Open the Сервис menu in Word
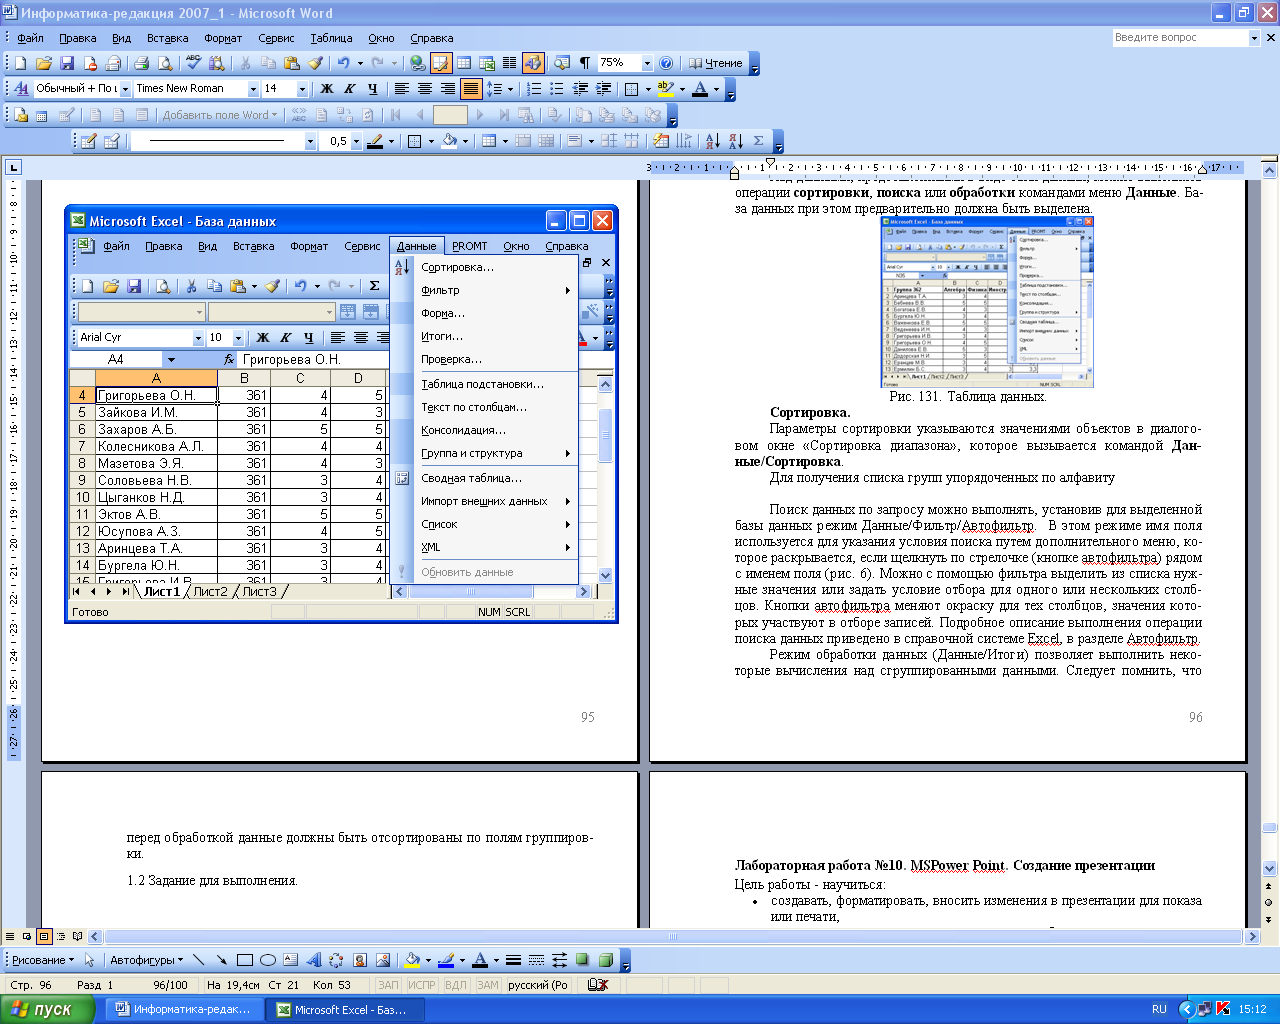This screenshot has width=1280, height=1024. pyautogui.click(x=276, y=38)
